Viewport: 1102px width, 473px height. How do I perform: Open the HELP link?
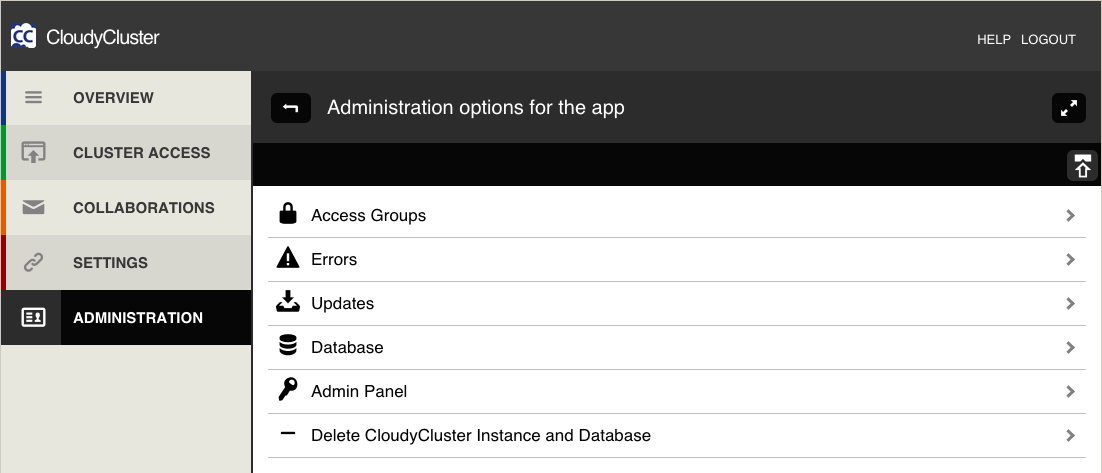click(993, 40)
